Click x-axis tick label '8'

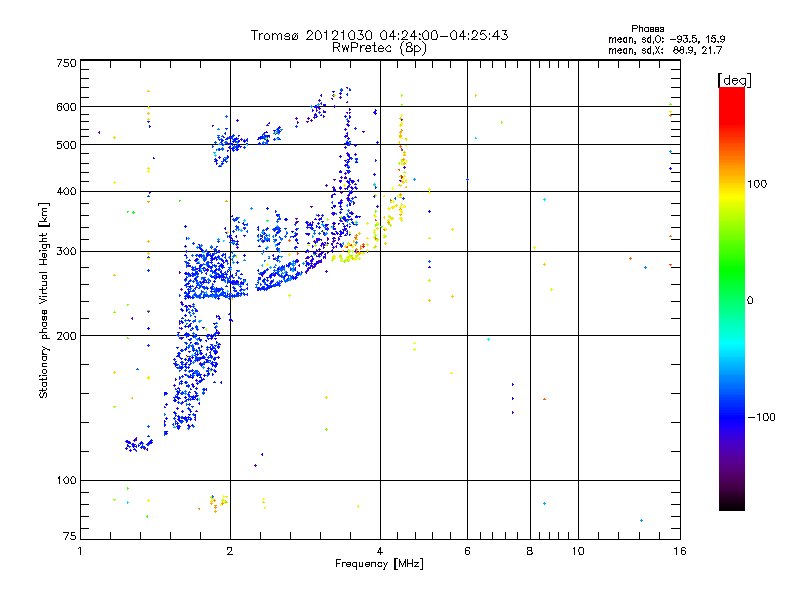click(x=530, y=551)
